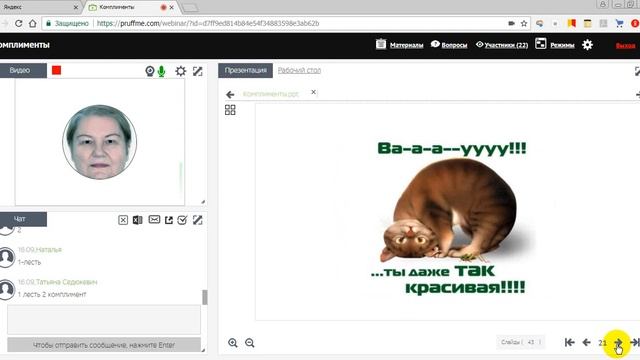This screenshot has width=640, height=360.
Task: Click the chat envelope mail icon
Action: 154,220
